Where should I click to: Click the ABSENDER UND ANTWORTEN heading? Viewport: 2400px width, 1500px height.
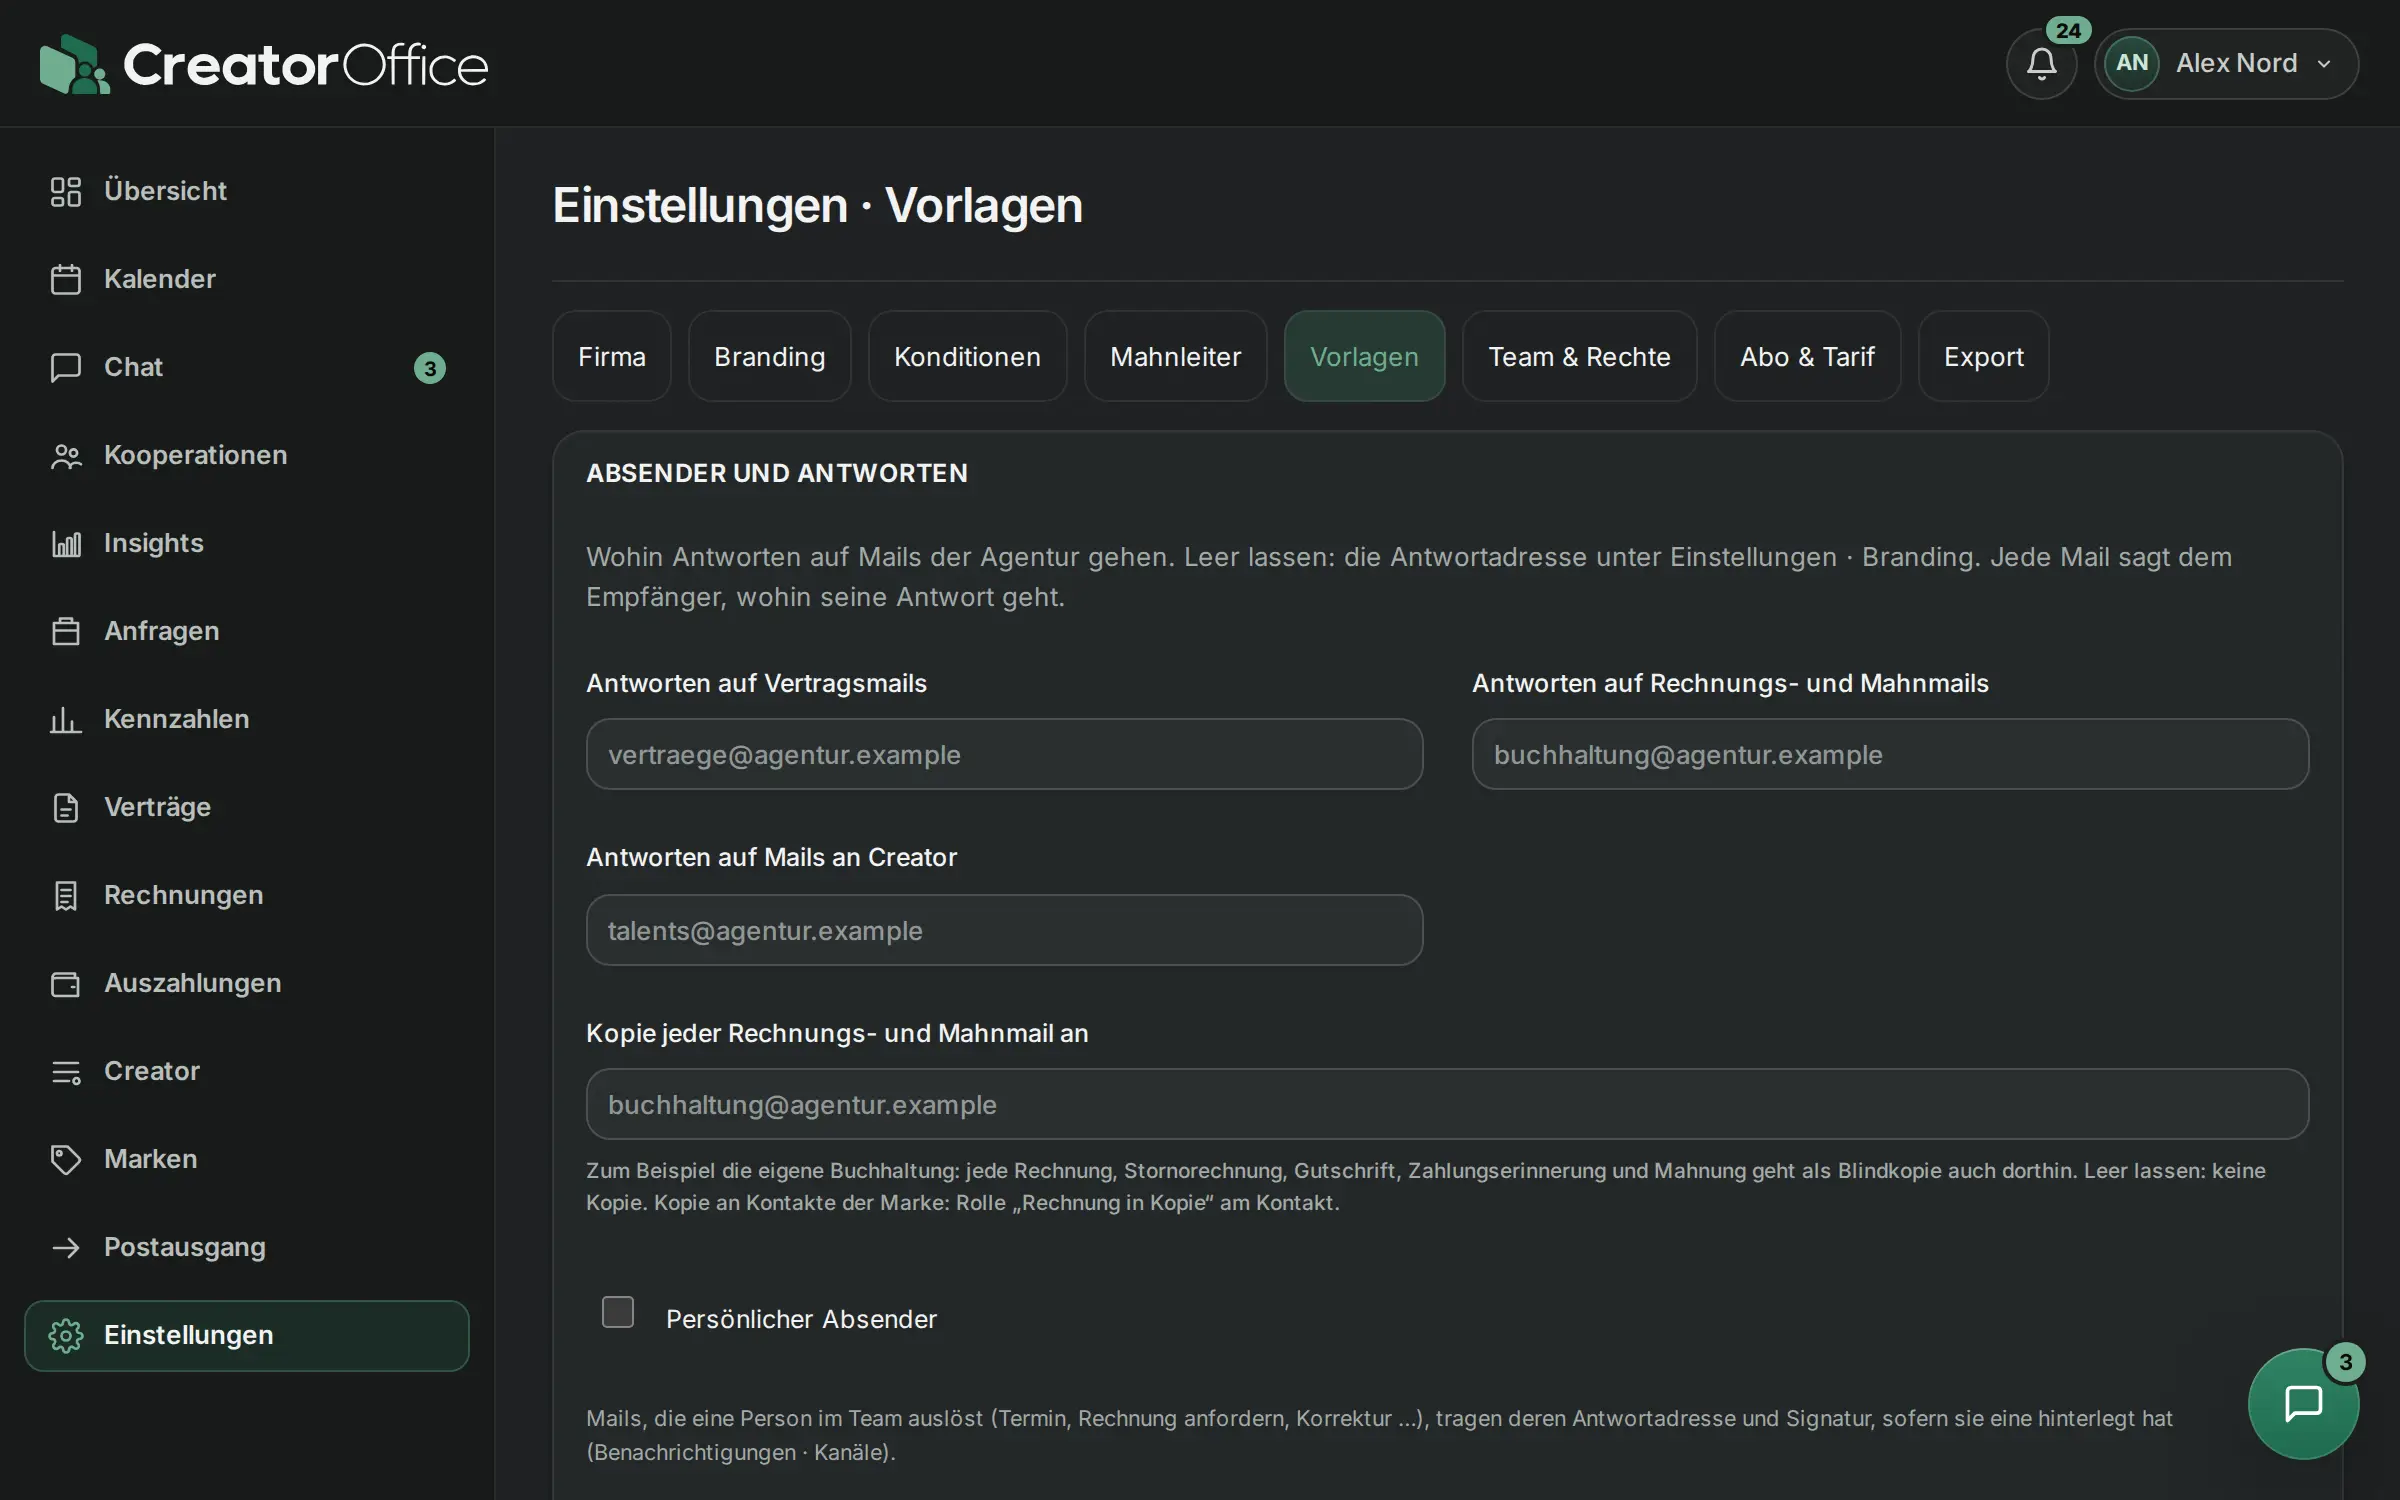[x=777, y=473]
